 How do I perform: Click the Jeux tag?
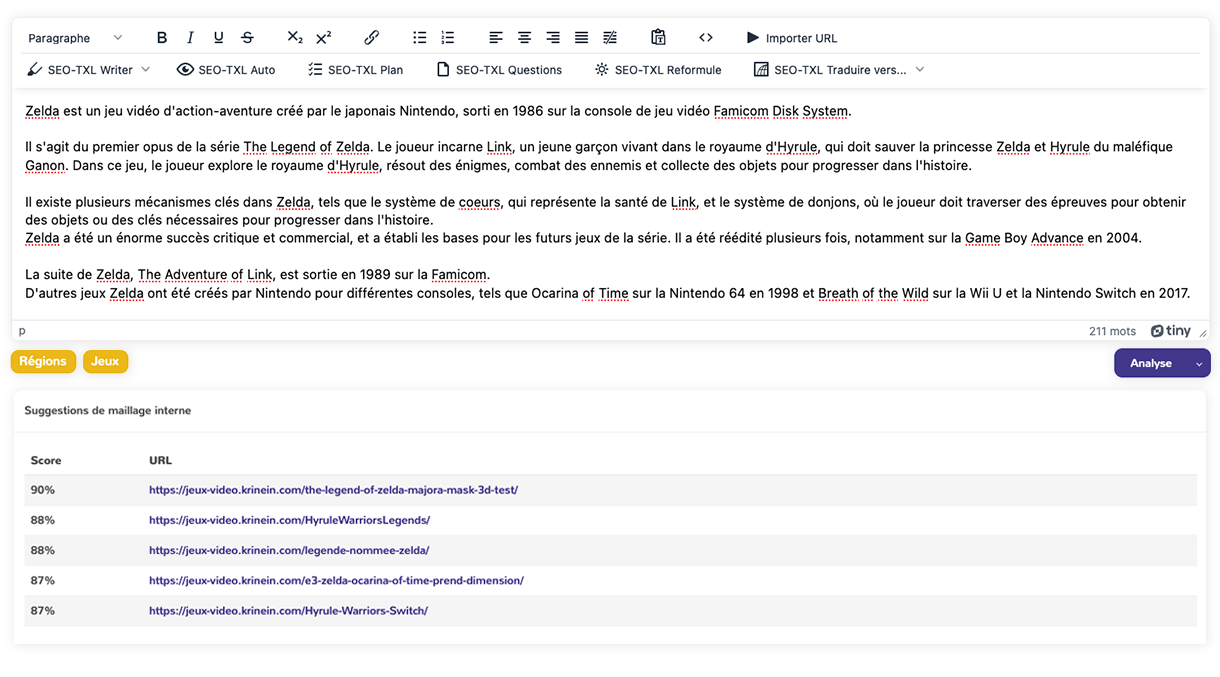(x=105, y=361)
